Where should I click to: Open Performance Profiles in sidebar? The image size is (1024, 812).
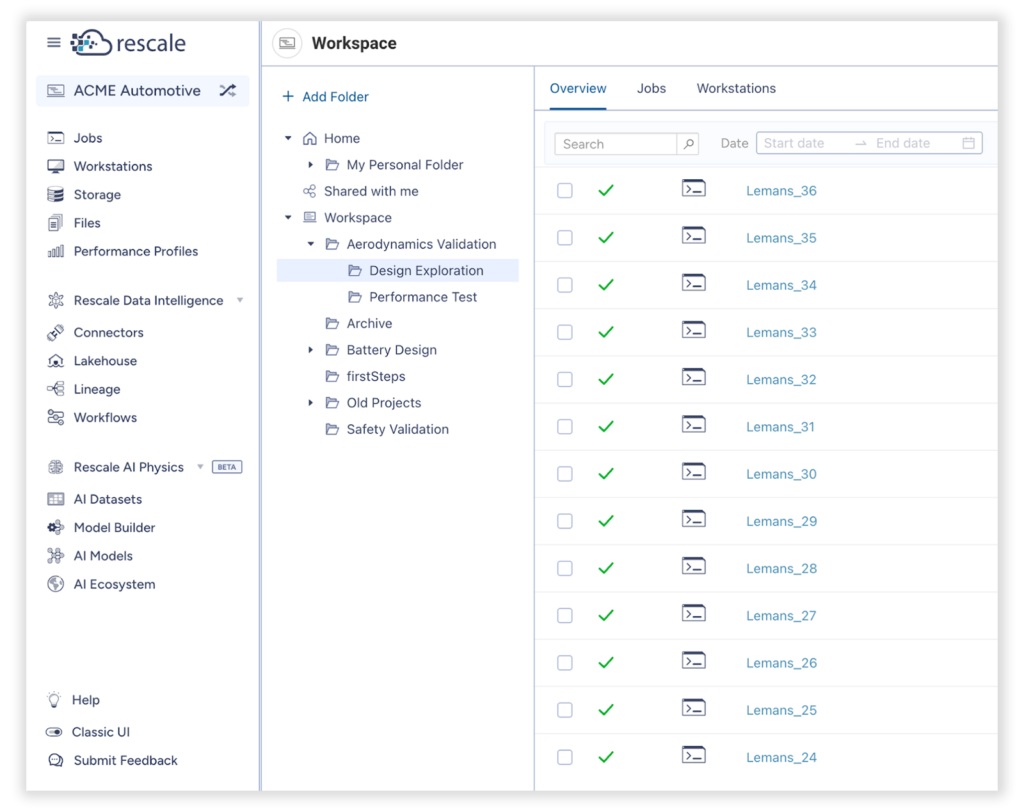pyautogui.click(x=135, y=251)
